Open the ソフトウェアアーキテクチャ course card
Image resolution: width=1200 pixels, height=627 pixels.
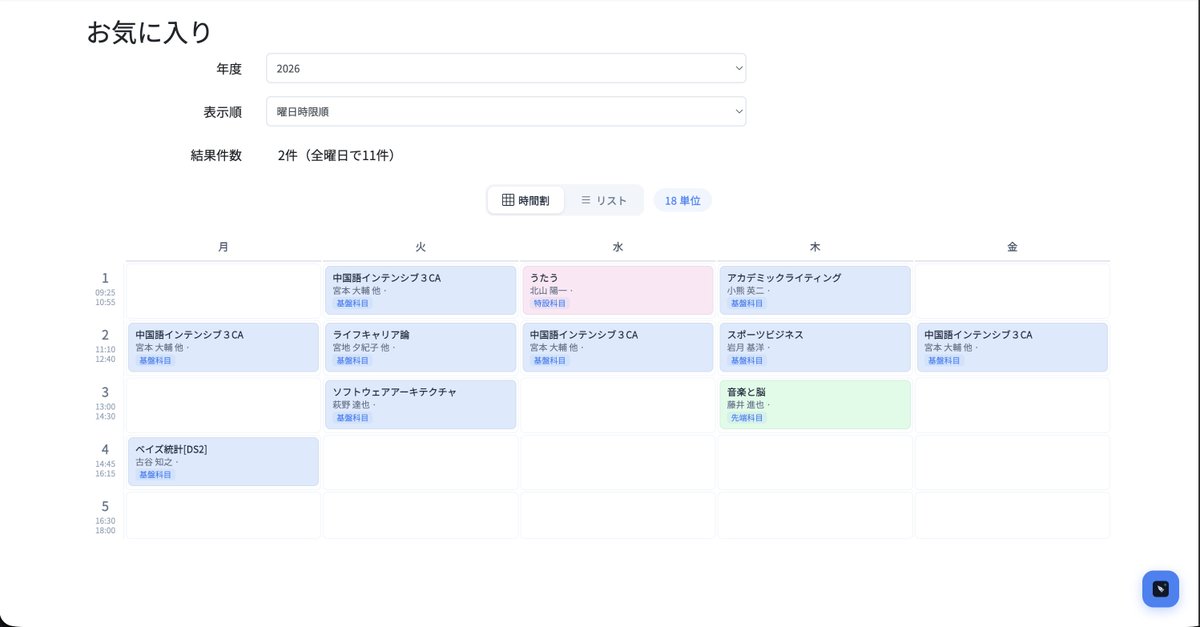(420, 404)
